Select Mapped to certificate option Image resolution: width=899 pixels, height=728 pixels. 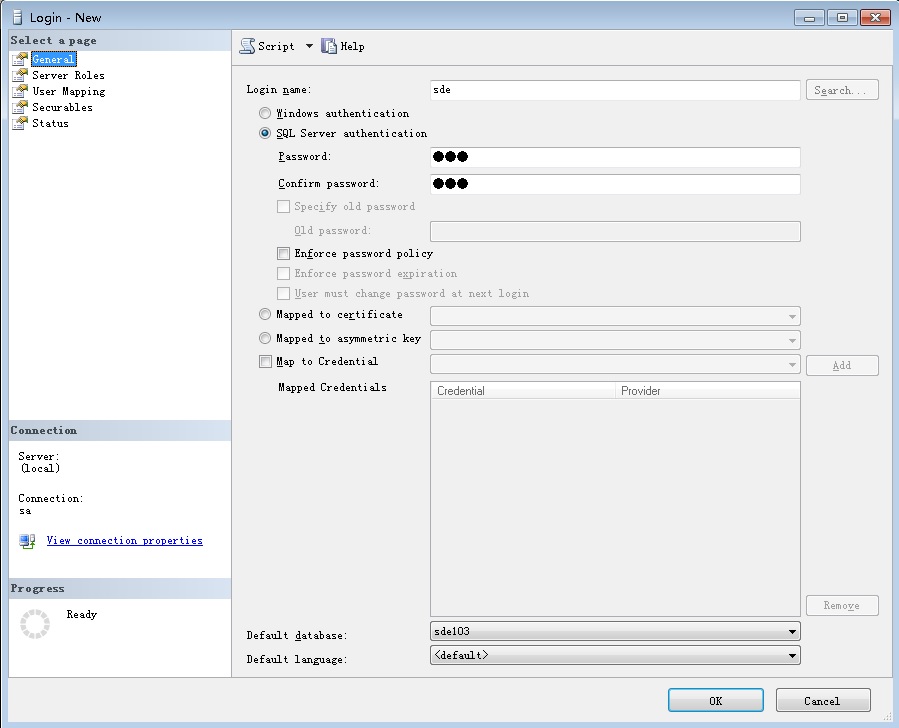coord(264,314)
